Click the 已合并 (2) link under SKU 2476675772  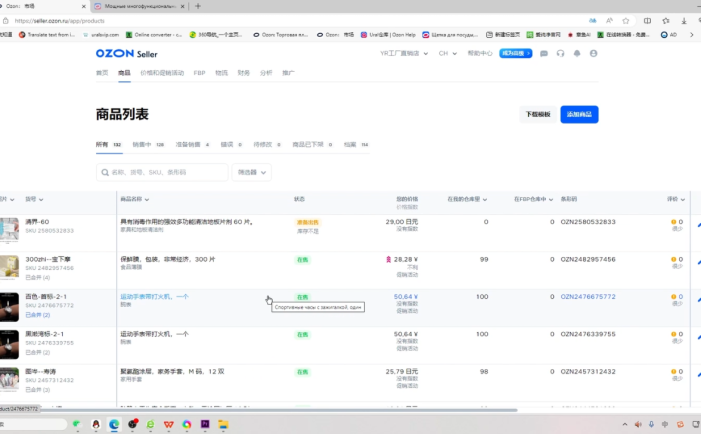pos(38,315)
